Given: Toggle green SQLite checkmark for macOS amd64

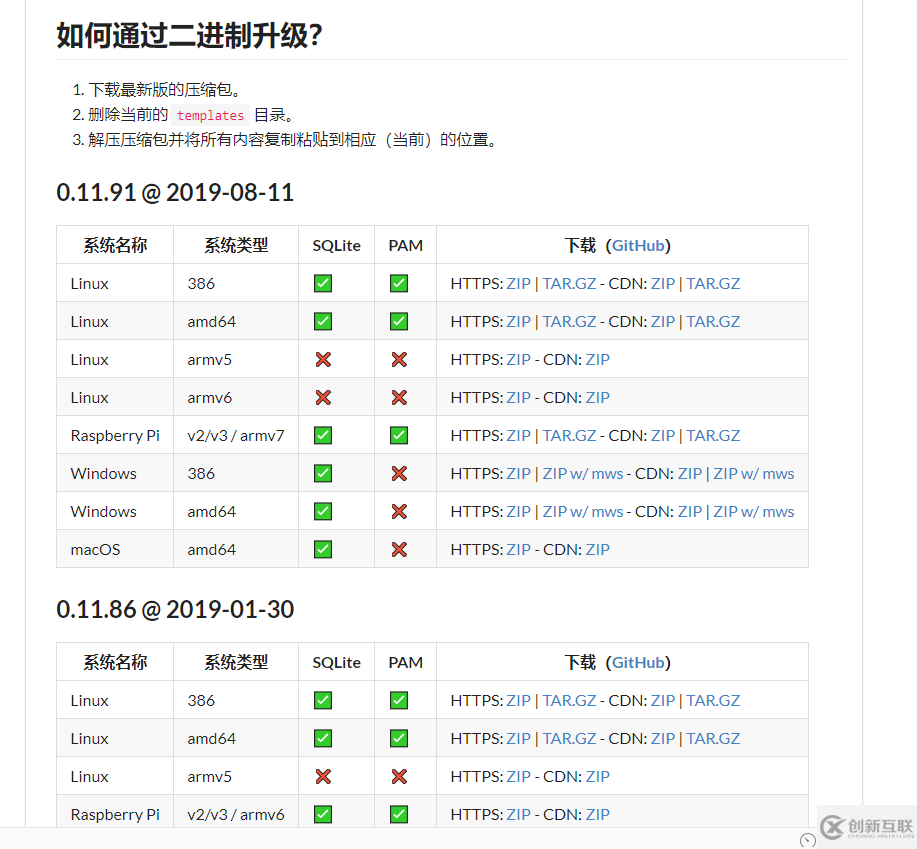Looking at the screenshot, I should click(x=322, y=549).
